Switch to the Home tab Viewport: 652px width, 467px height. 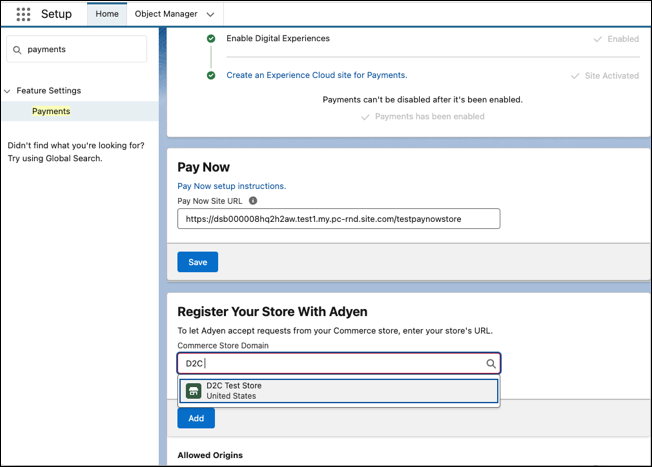(x=107, y=14)
